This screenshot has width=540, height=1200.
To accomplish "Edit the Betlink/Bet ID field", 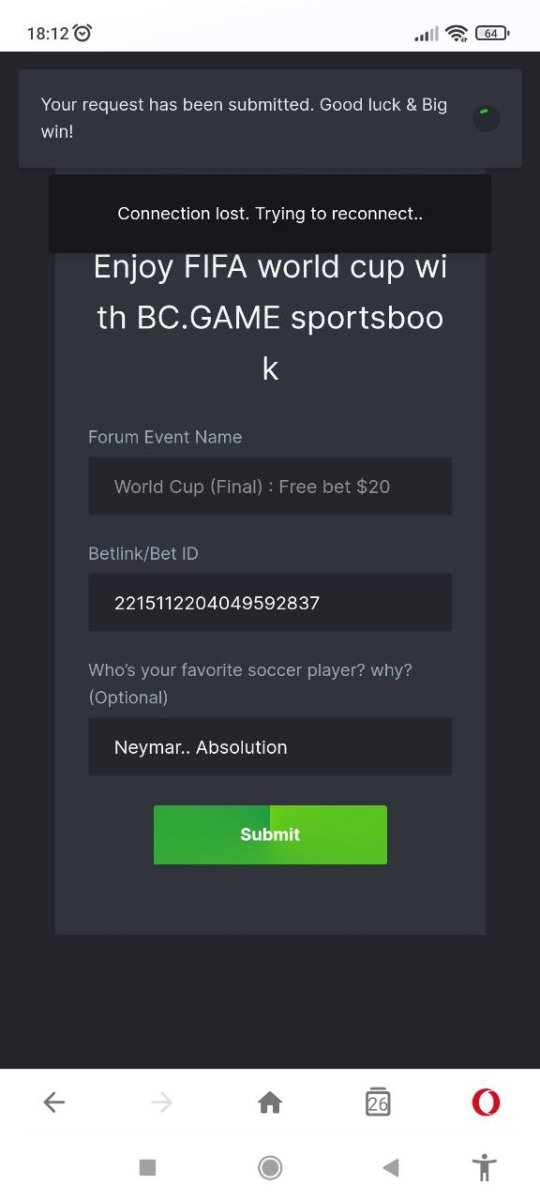I will pyautogui.click(x=270, y=602).
